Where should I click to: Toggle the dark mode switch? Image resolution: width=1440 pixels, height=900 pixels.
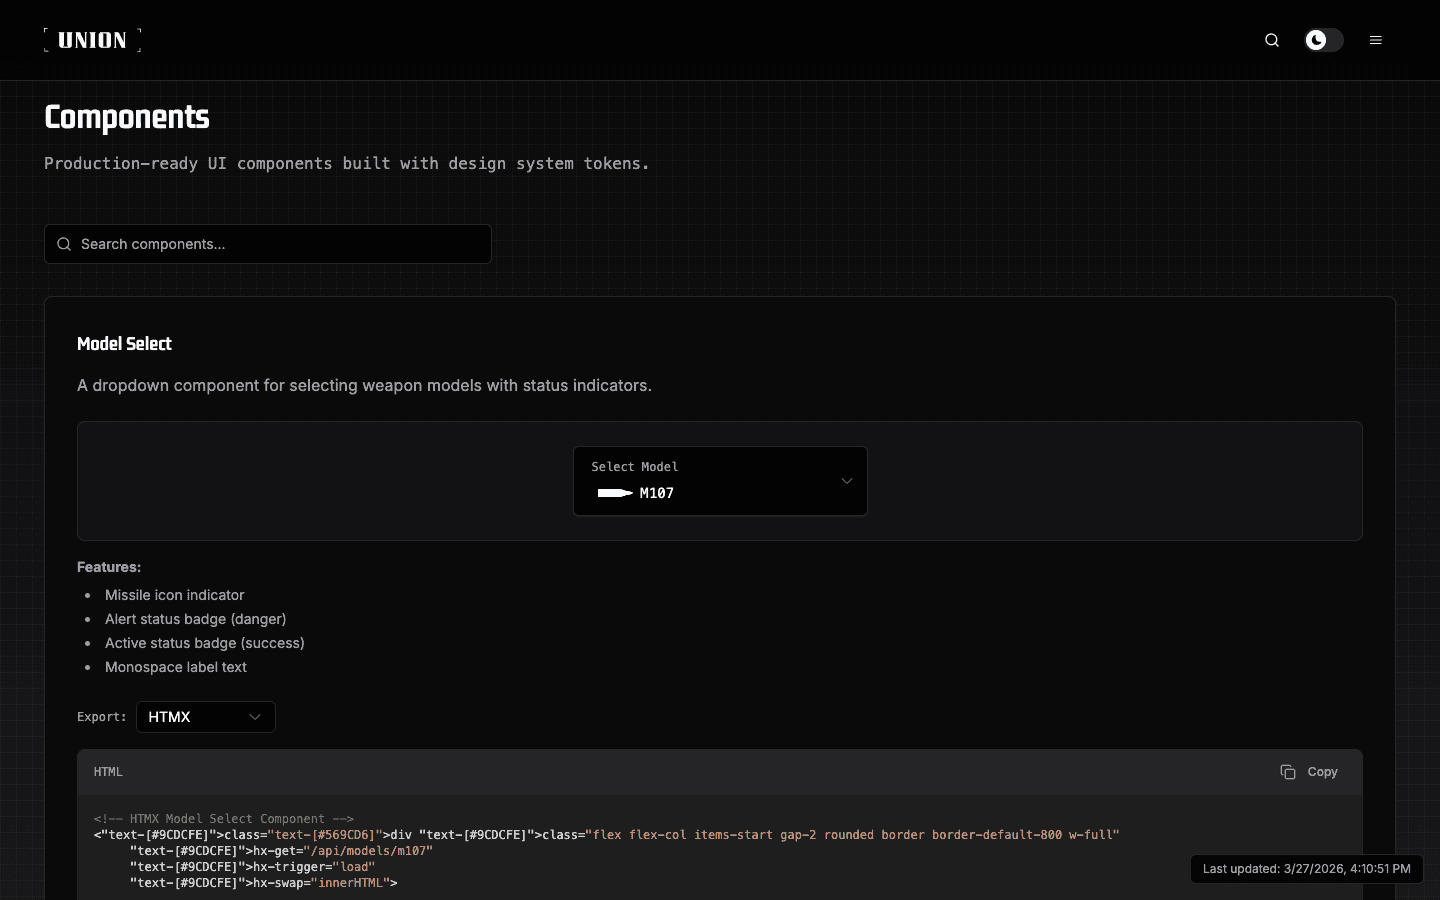point(1324,40)
